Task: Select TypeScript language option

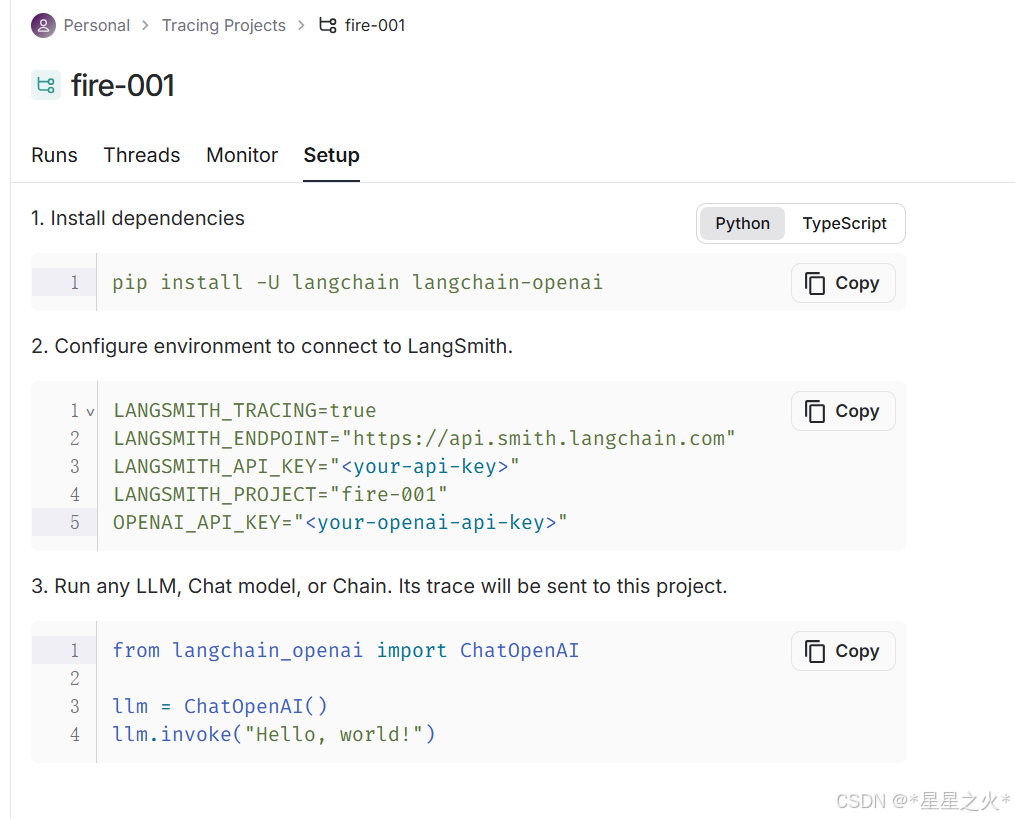Action: tap(845, 223)
